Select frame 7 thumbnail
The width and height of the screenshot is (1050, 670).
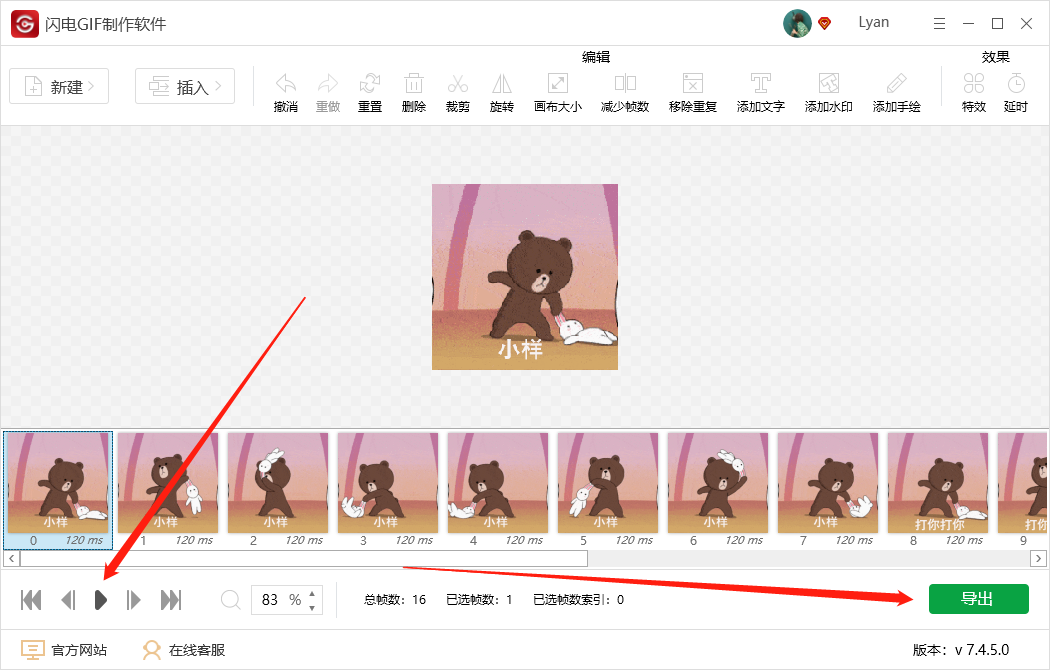(x=828, y=483)
